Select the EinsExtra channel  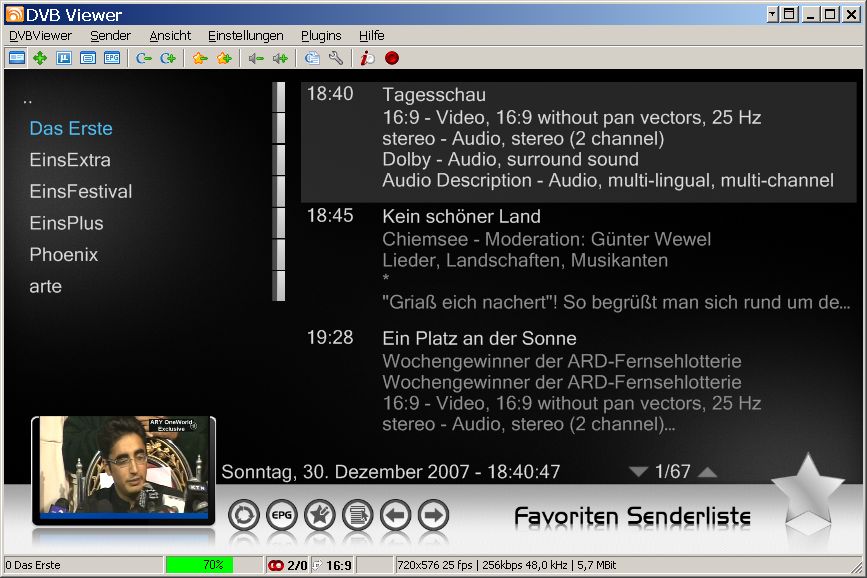70,160
